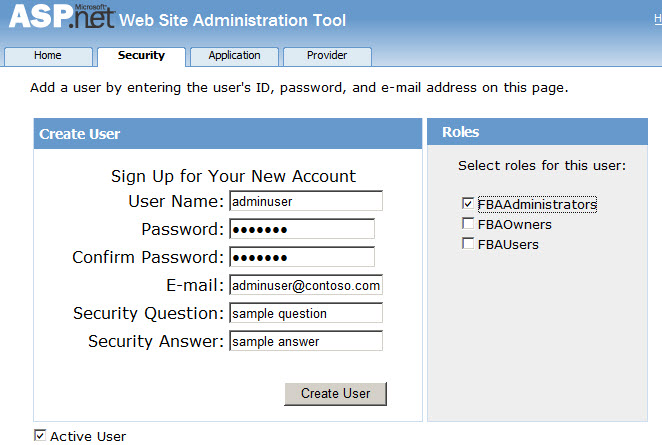Image resolution: width=662 pixels, height=445 pixels.
Task: Uncheck the FBAAdministrators role checkbox
Action: point(467,204)
